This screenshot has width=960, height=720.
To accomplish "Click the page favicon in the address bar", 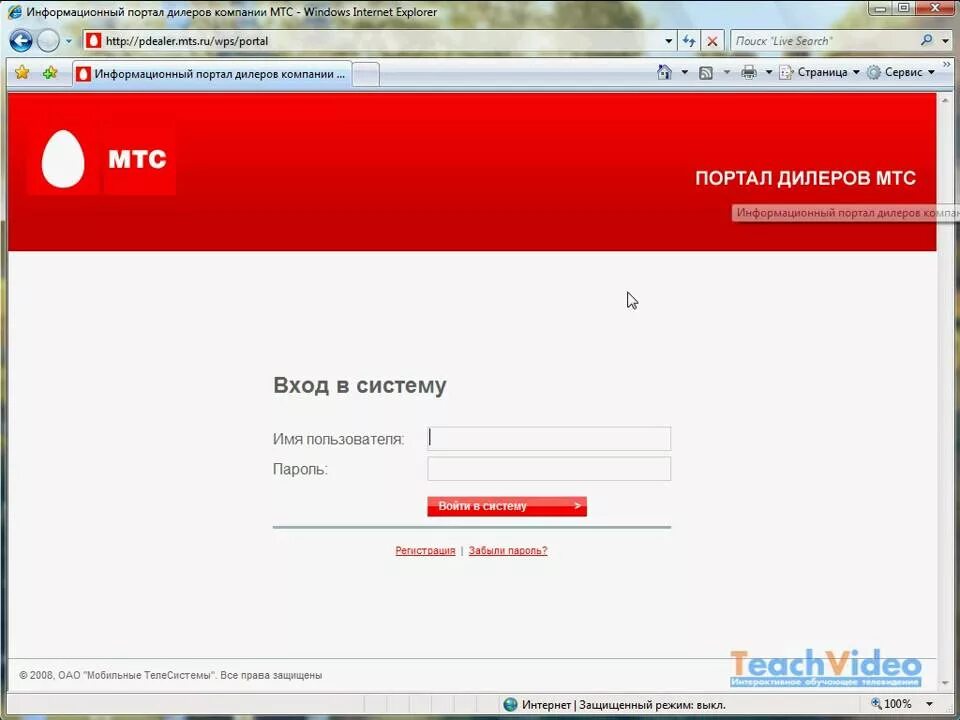I will point(93,41).
